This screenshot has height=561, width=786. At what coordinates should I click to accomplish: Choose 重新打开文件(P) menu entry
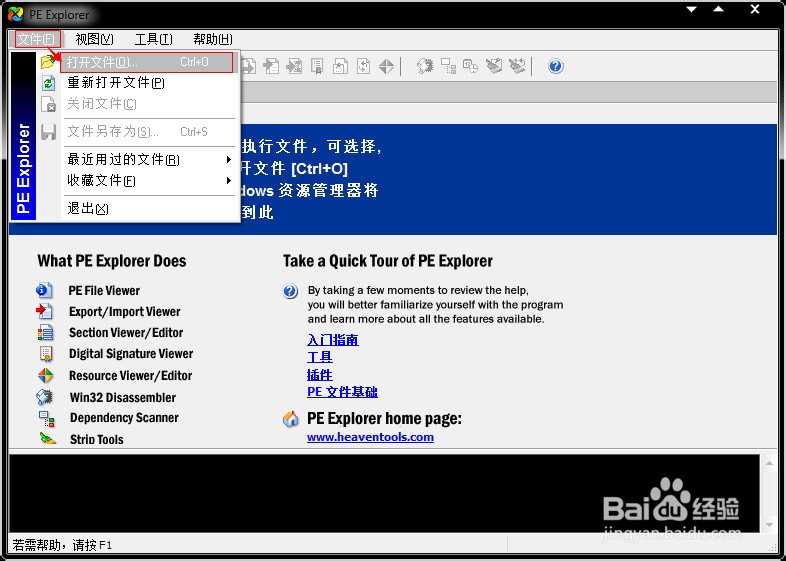pos(138,82)
